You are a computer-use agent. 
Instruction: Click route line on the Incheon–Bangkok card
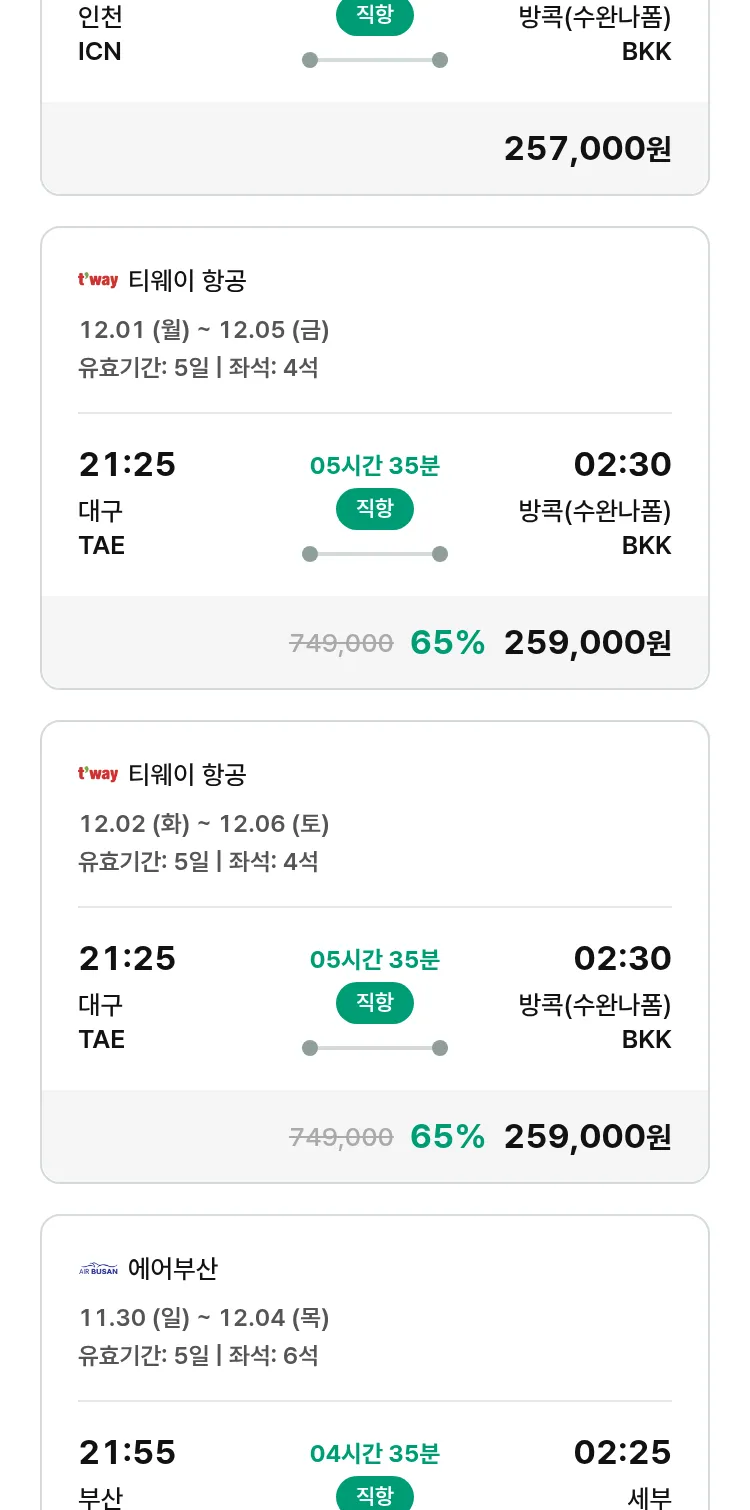[x=374, y=60]
